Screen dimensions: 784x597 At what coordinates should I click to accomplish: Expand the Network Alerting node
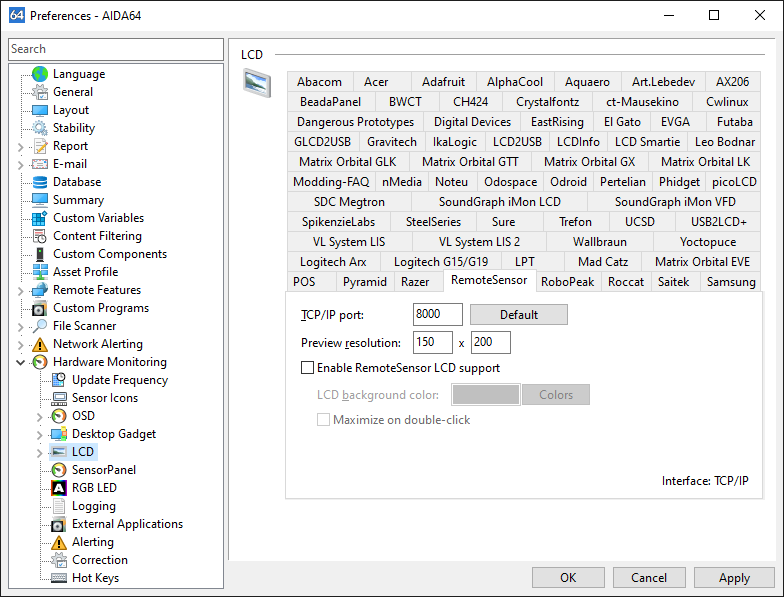pos(20,345)
